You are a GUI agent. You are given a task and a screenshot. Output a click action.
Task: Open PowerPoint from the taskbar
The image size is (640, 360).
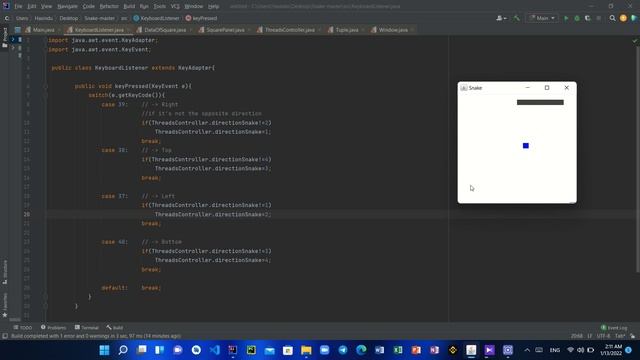(x=416, y=350)
